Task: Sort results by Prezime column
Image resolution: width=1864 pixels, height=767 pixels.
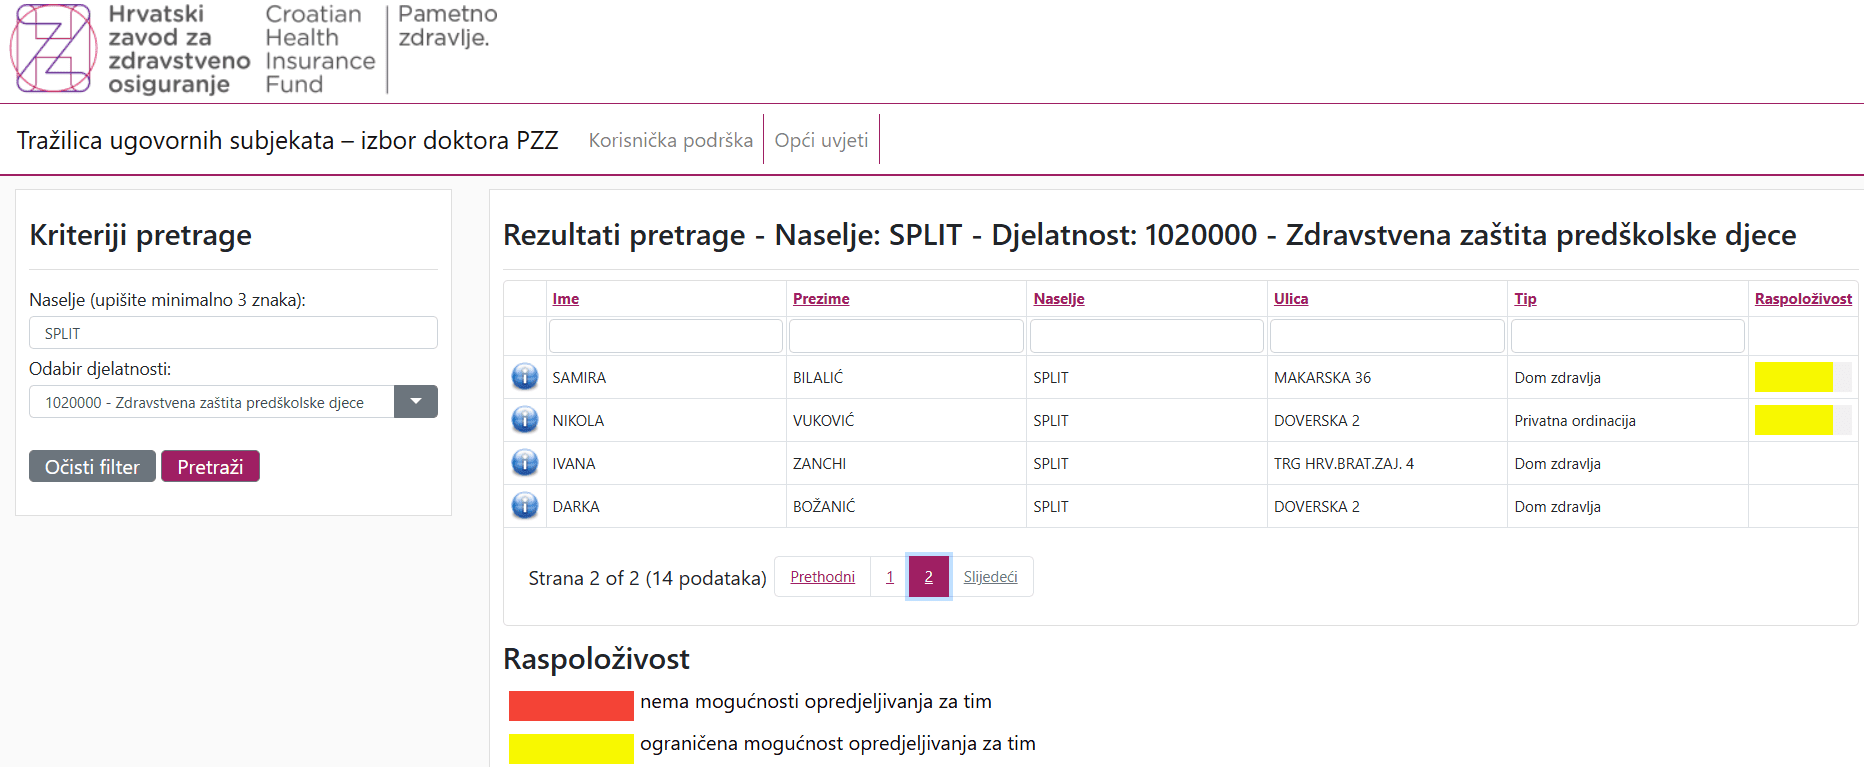Action: [x=821, y=299]
